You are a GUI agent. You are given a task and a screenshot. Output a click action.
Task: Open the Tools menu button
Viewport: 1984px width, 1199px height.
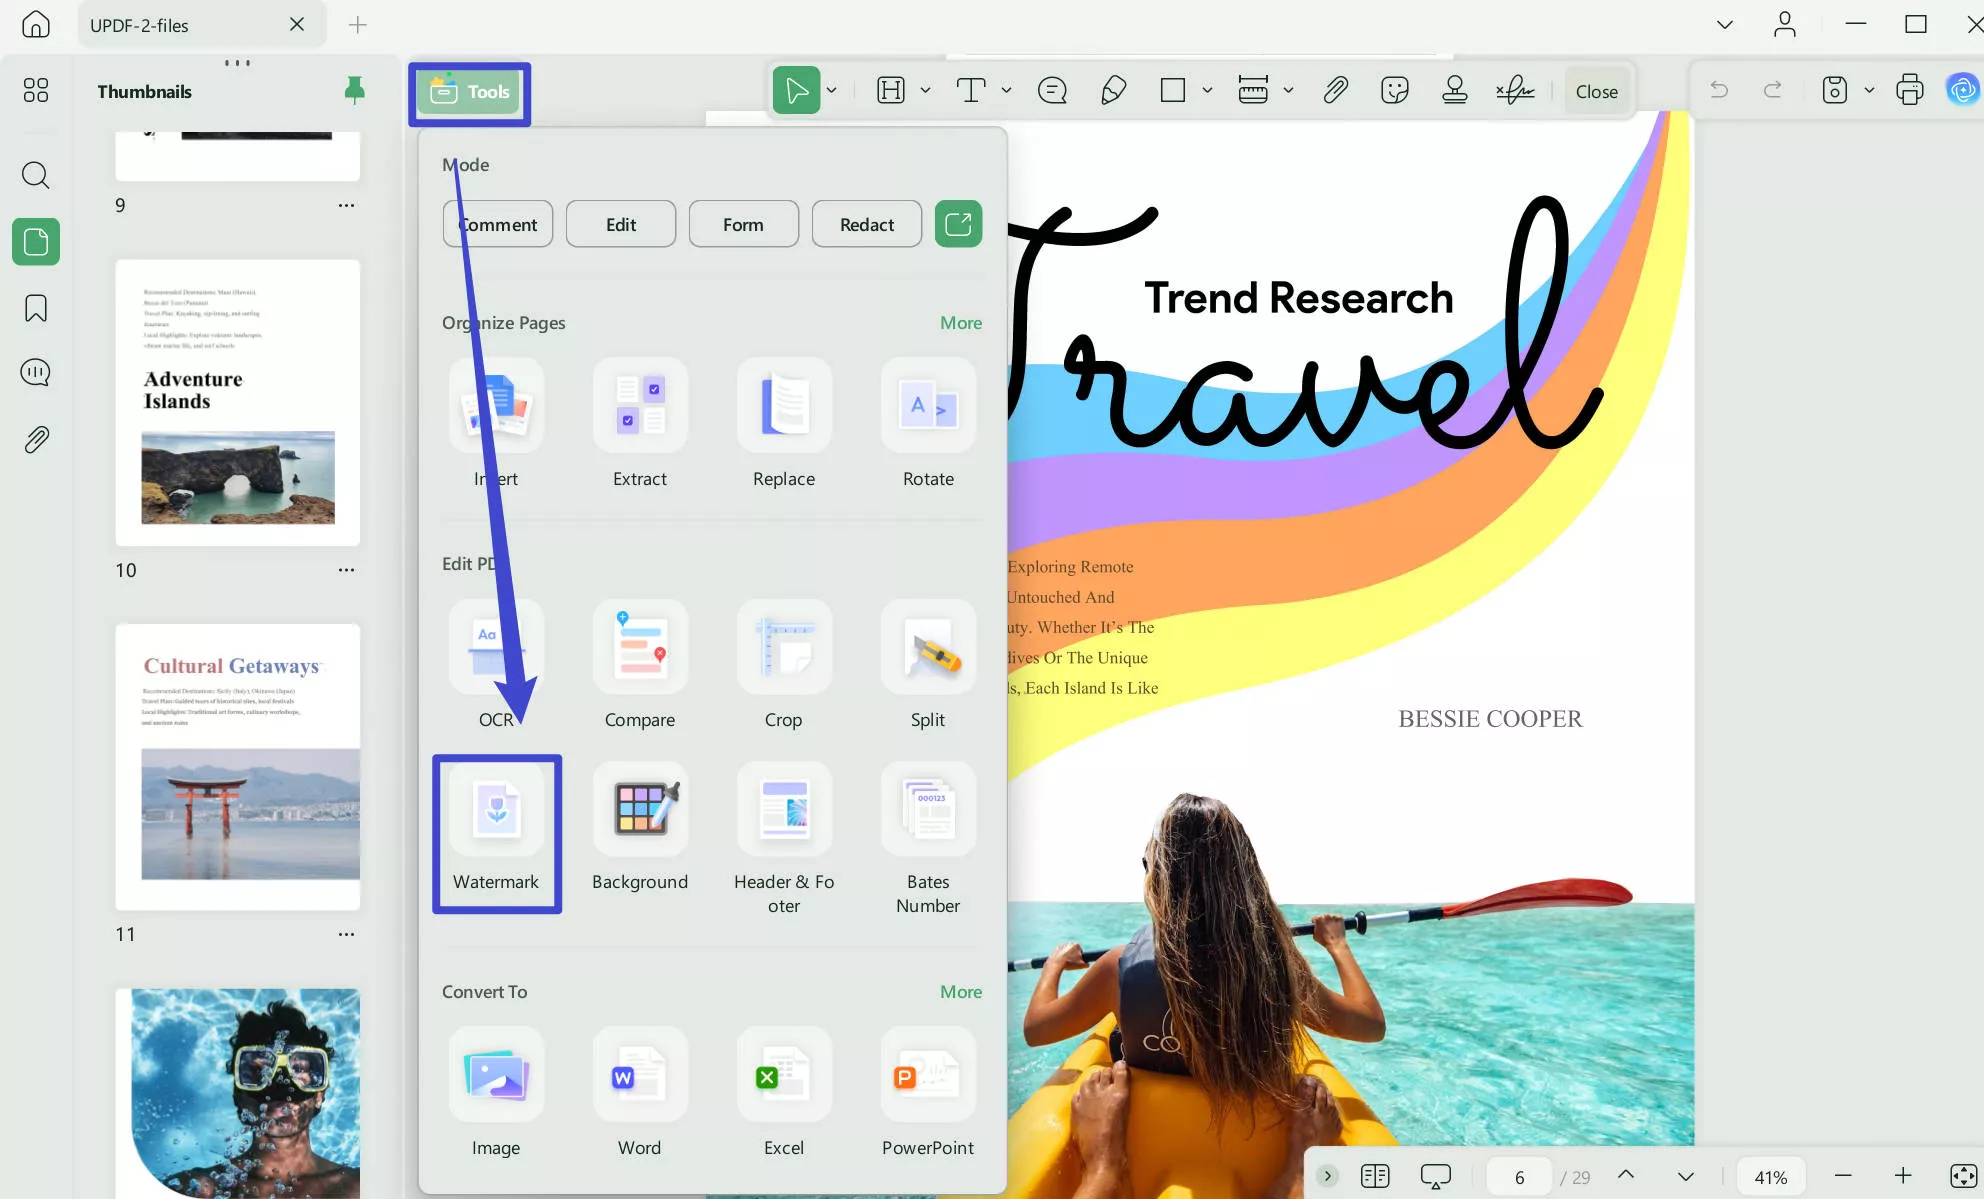[470, 93]
